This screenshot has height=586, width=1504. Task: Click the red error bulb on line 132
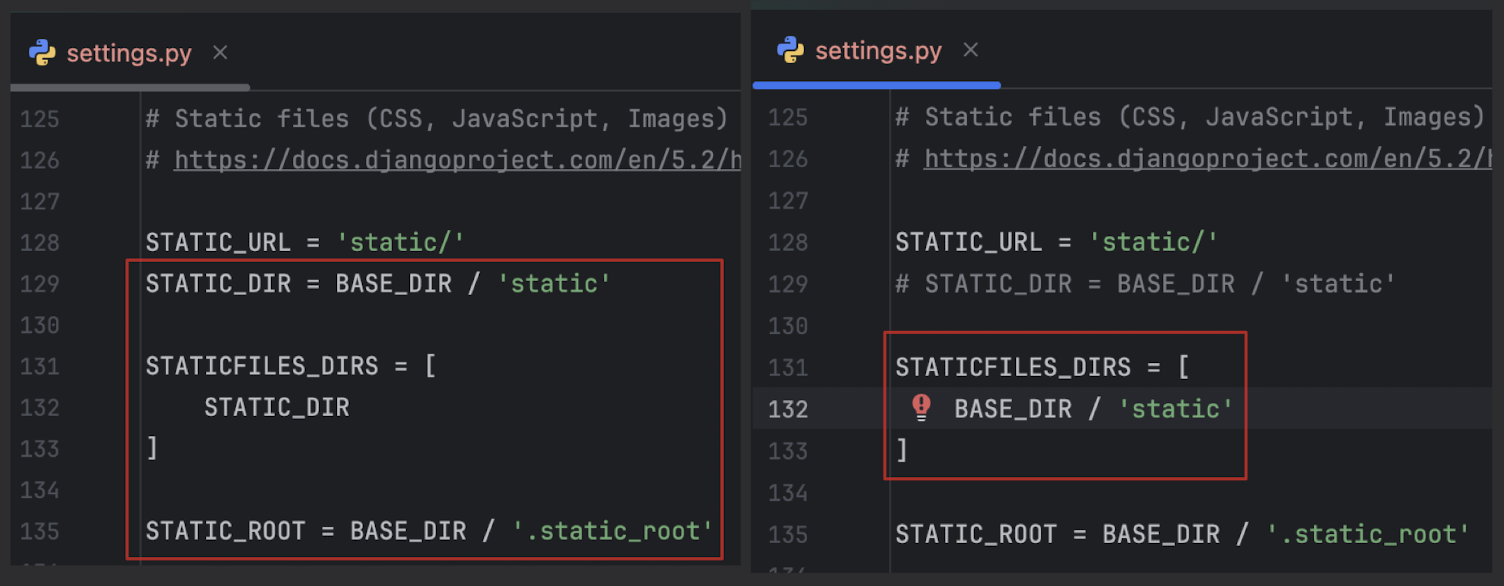(x=921, y=407)
